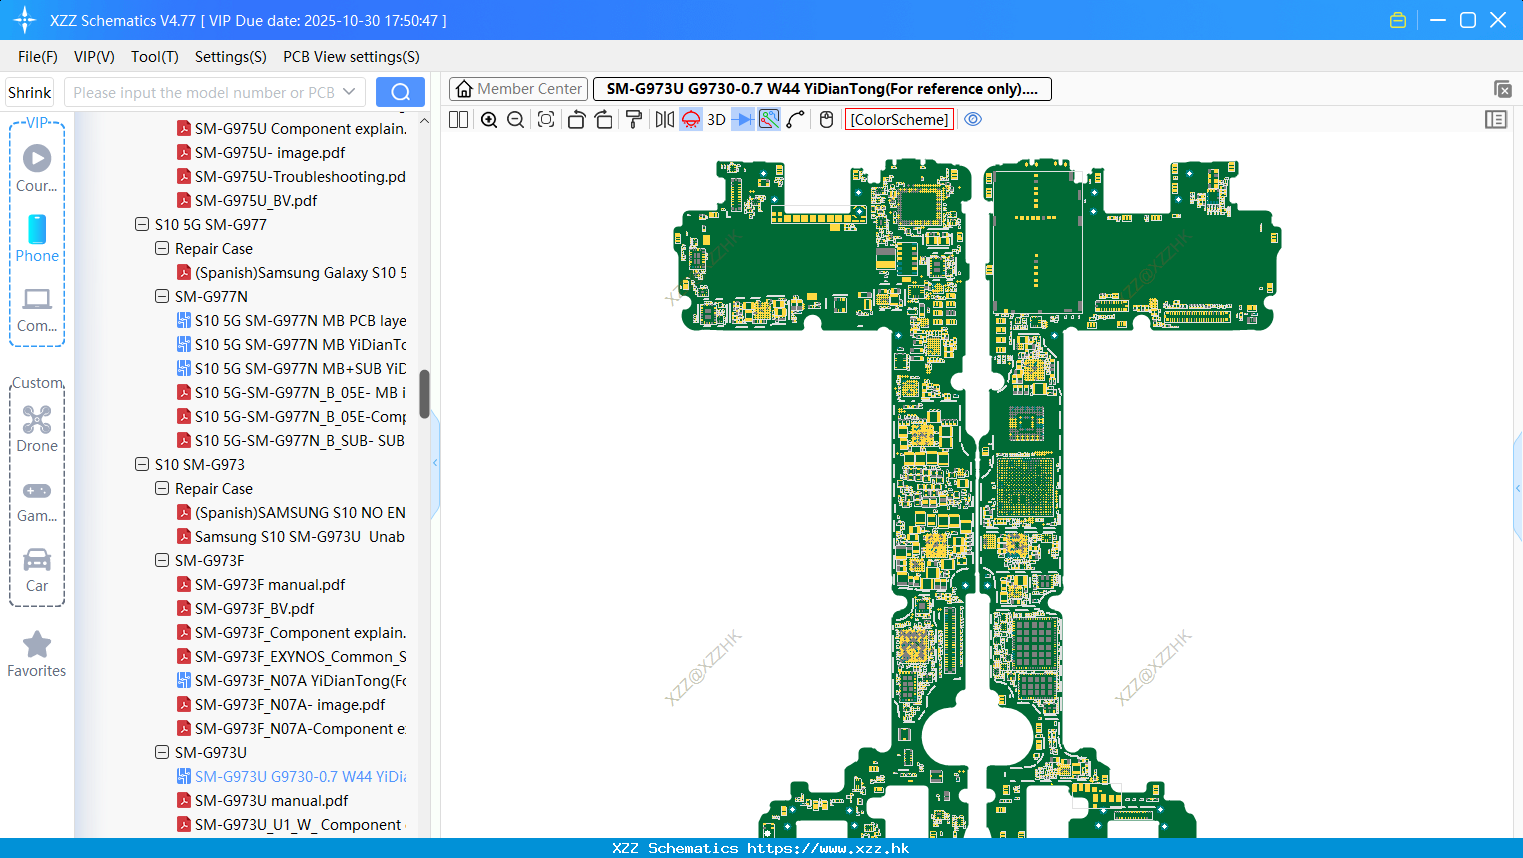1523x858 pixels.
Task: Open the model search dropdown arrow
Action: click(x=349, y=92)
